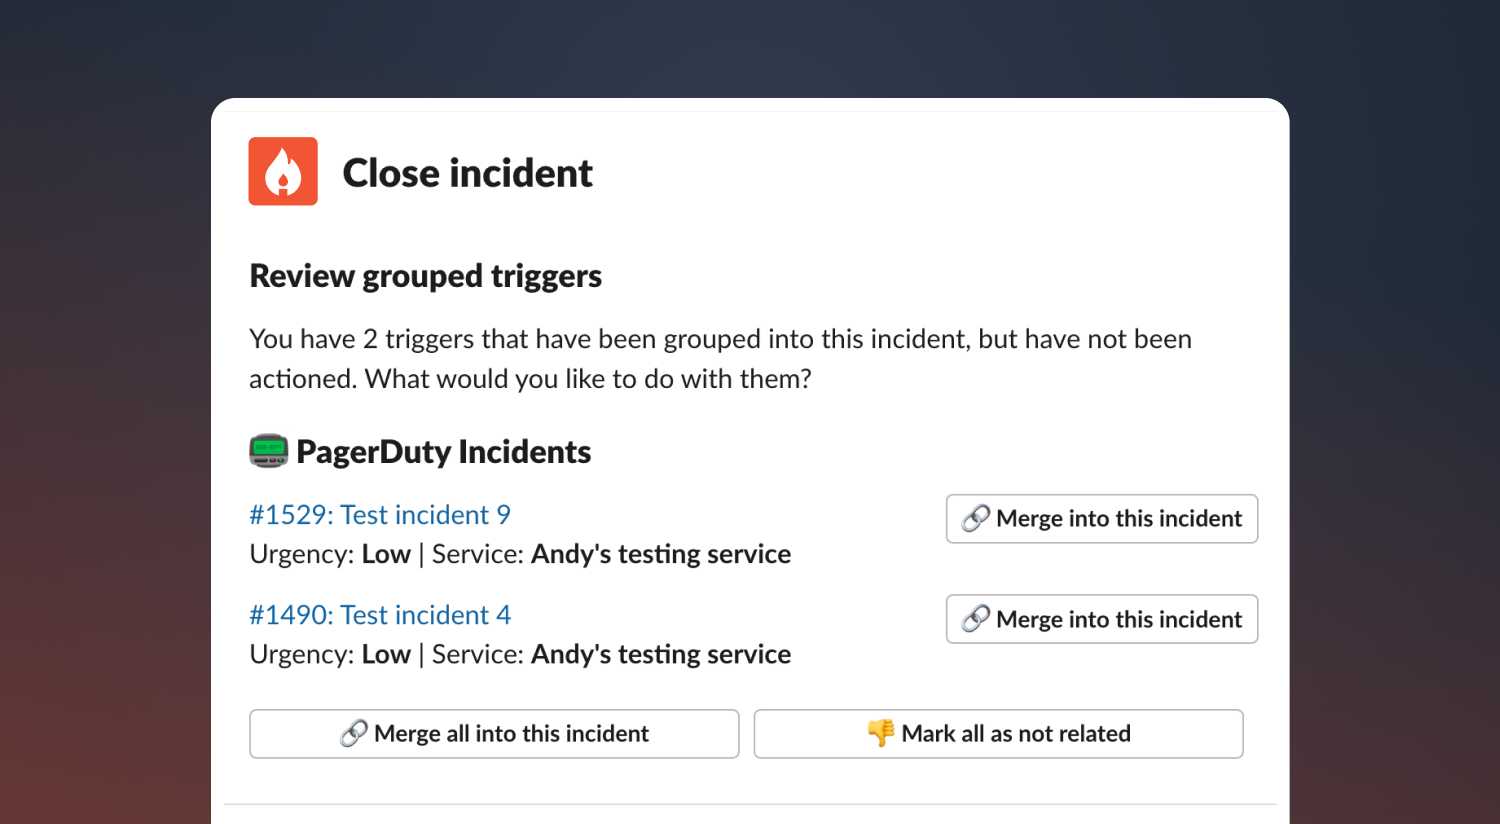
Task: Click the Urgency Low label under incident #1490
Action: [x=330, y=654]
